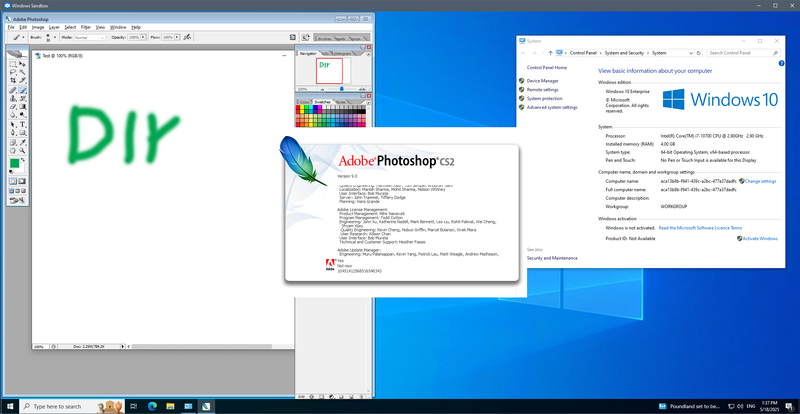Open the Tool Preset picker arrow
This screenshot has height=414, width=800.
tap(23, 37)
